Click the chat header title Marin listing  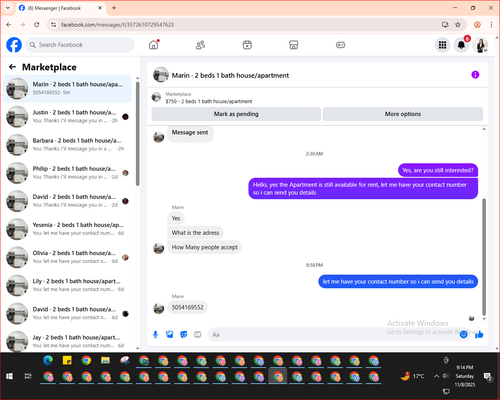pyautogui.click(x=230, y=75)
